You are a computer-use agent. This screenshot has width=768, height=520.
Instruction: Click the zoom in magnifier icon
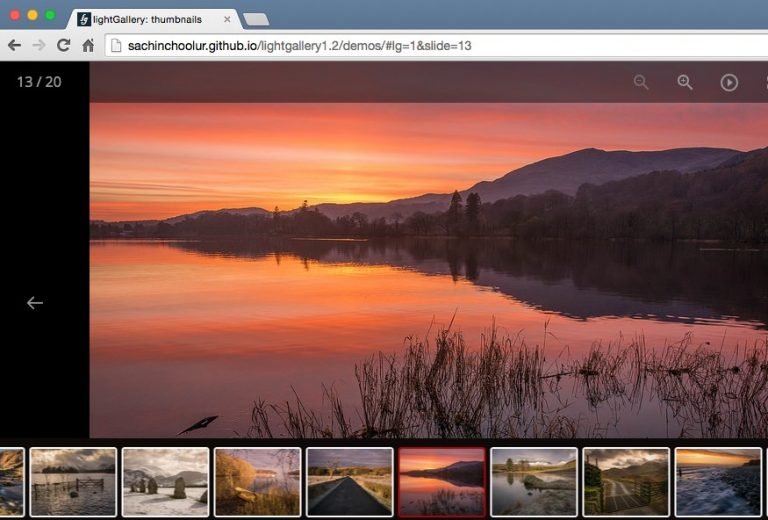click(x=685, y=82)
